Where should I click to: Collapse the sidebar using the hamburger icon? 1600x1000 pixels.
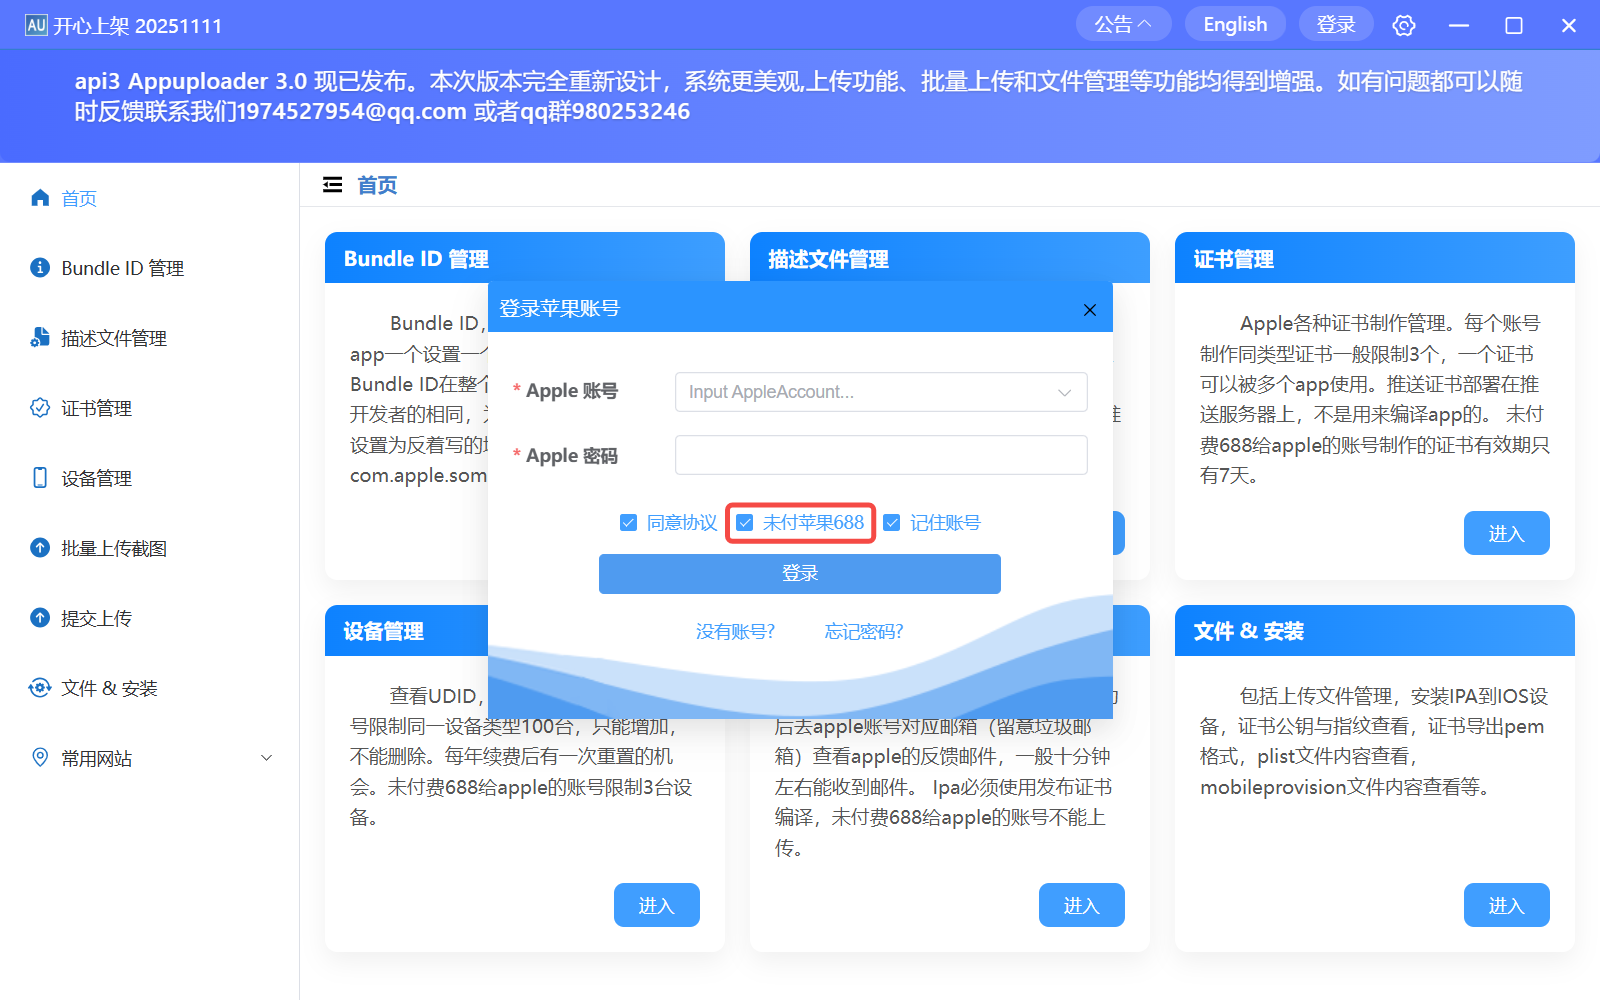tap(332, 185)
